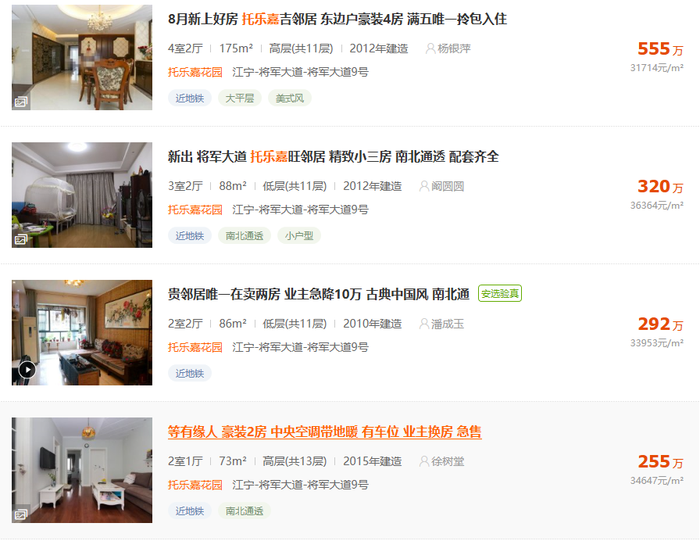Viewport: 700px width, 541px height.
Task: Click agent icon beside 阚圆圆
Action: [x=424, y=186]
